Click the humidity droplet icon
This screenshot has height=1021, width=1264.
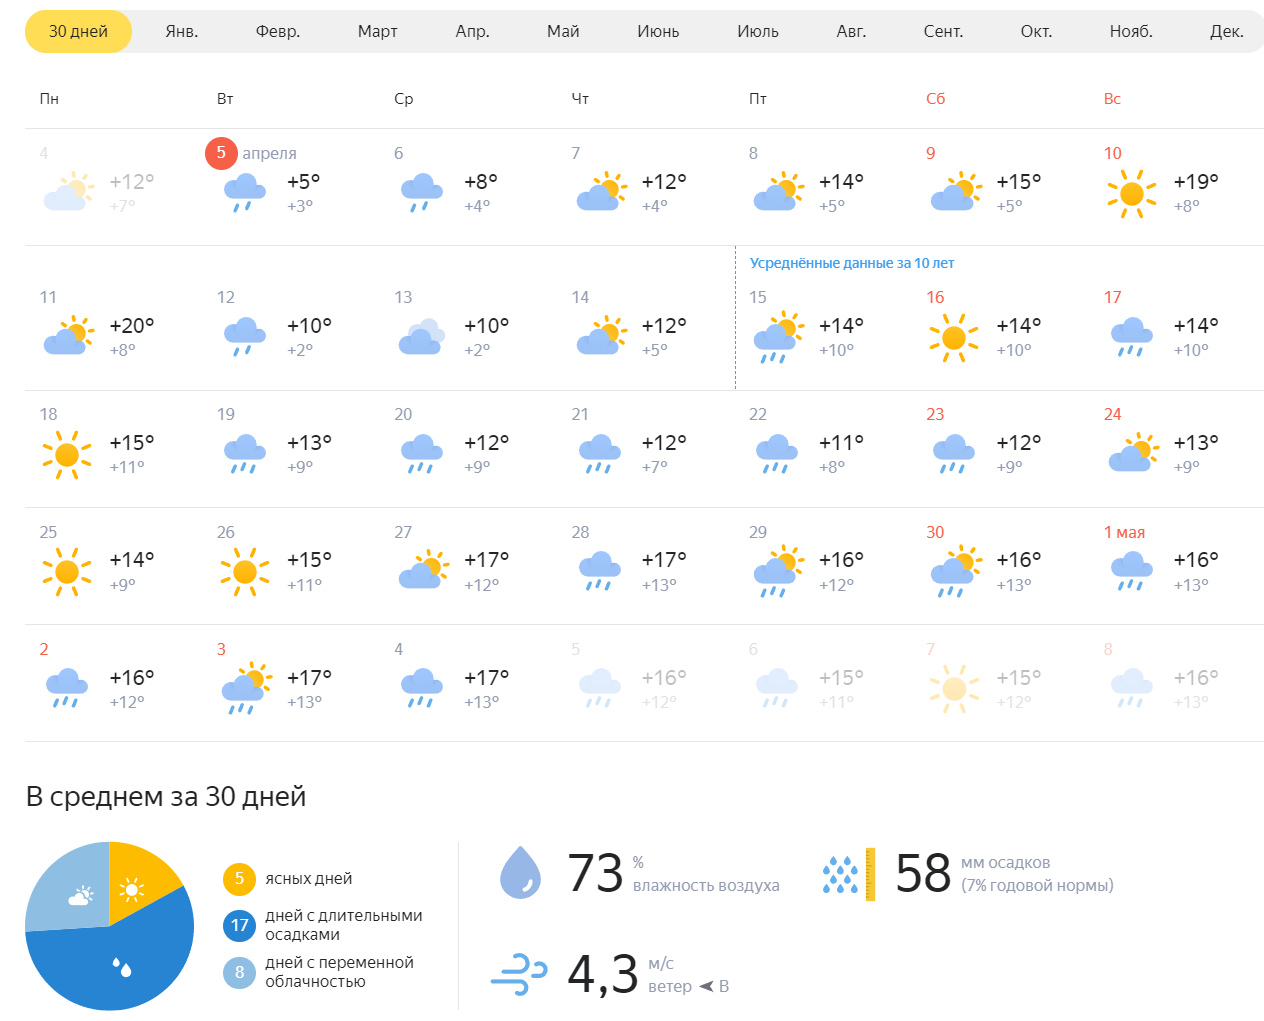[x=520, y=873]
